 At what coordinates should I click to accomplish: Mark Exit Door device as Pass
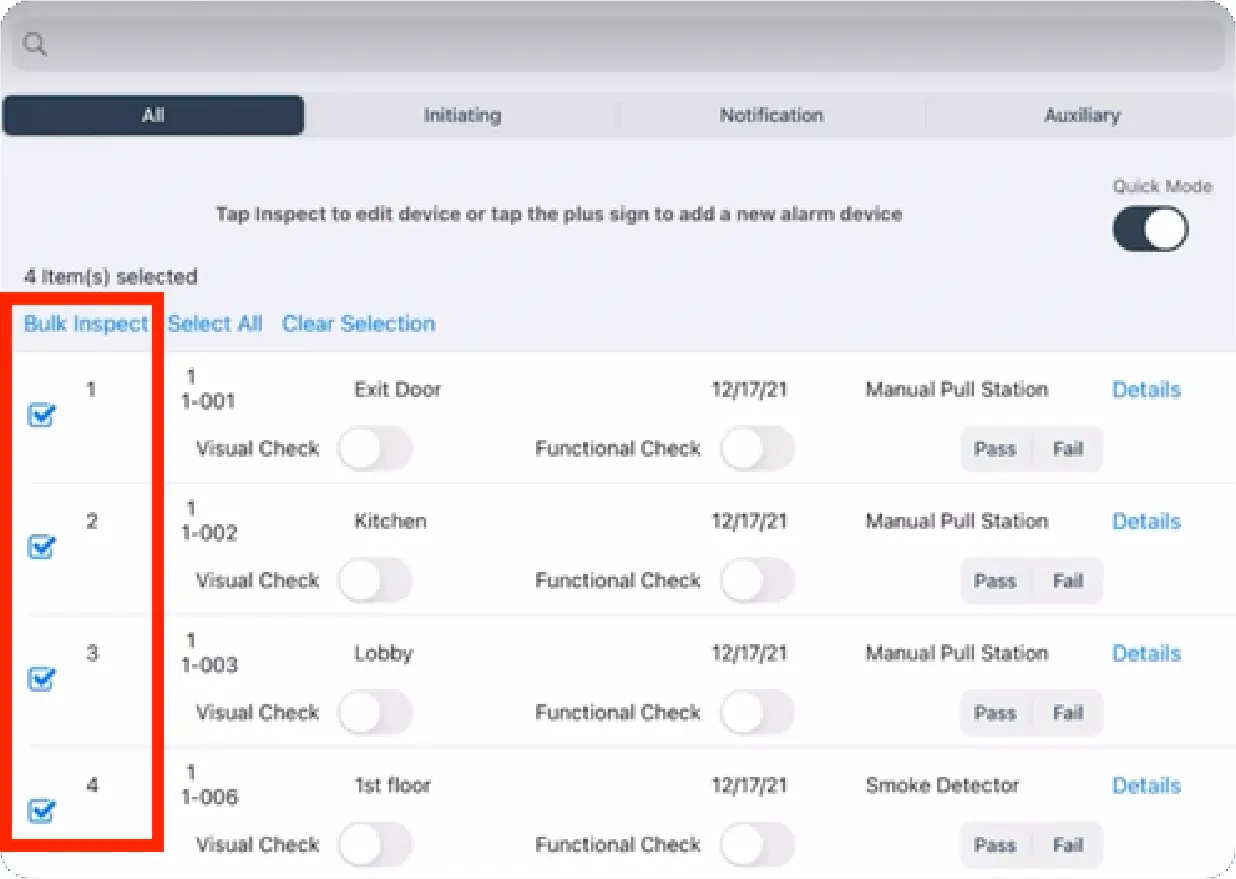pyautogui.click(x=995, y=449)
